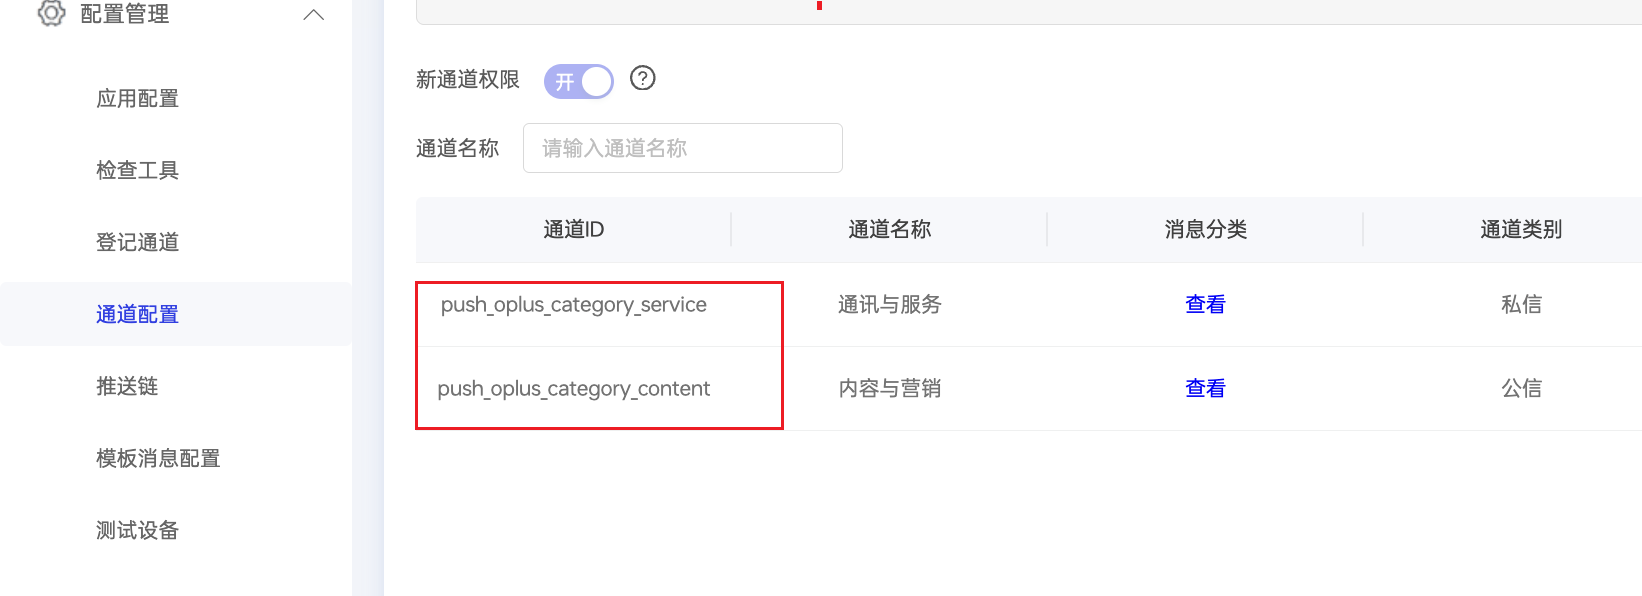
Task: Go to 登记通道 page
Action: (137, 242)
